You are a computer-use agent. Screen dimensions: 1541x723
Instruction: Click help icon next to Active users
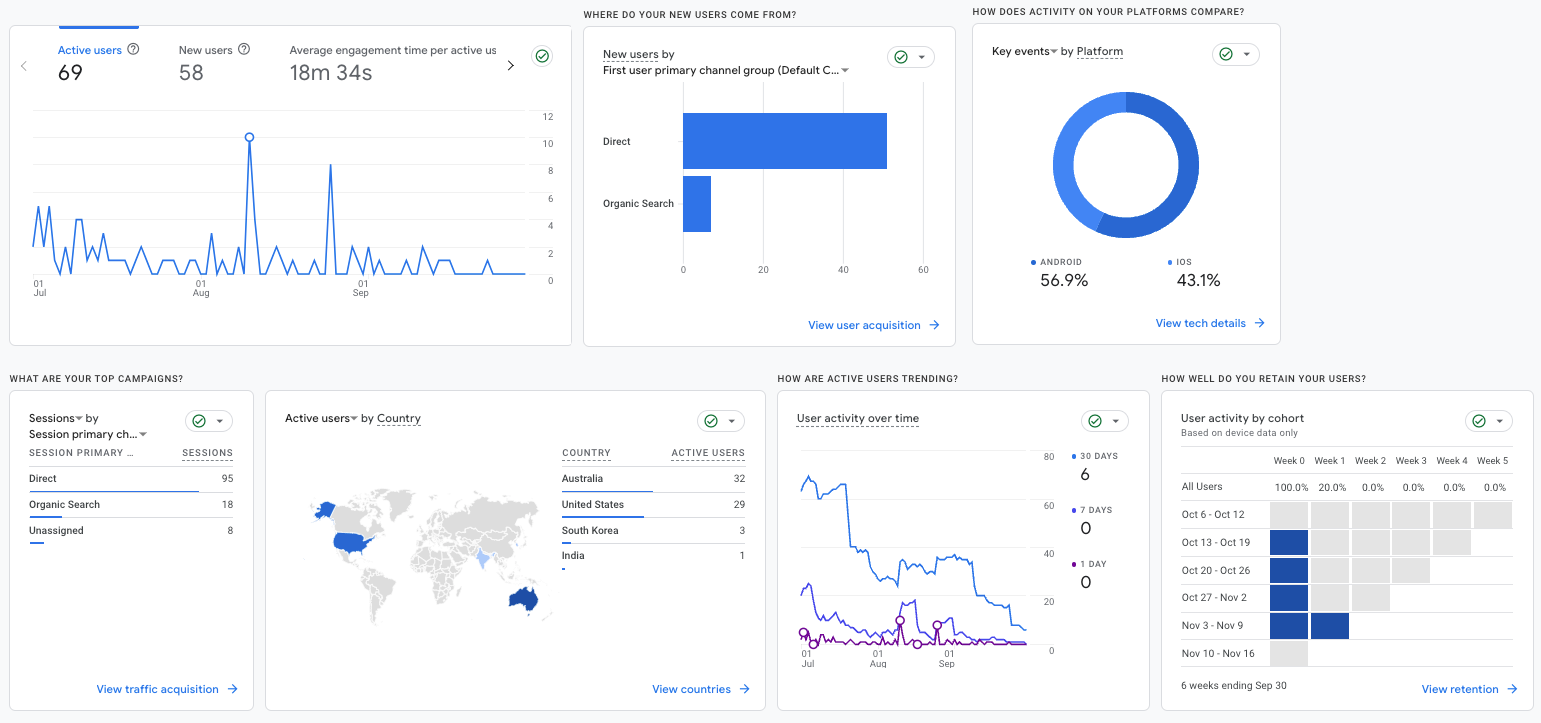(x=134, y=50)
